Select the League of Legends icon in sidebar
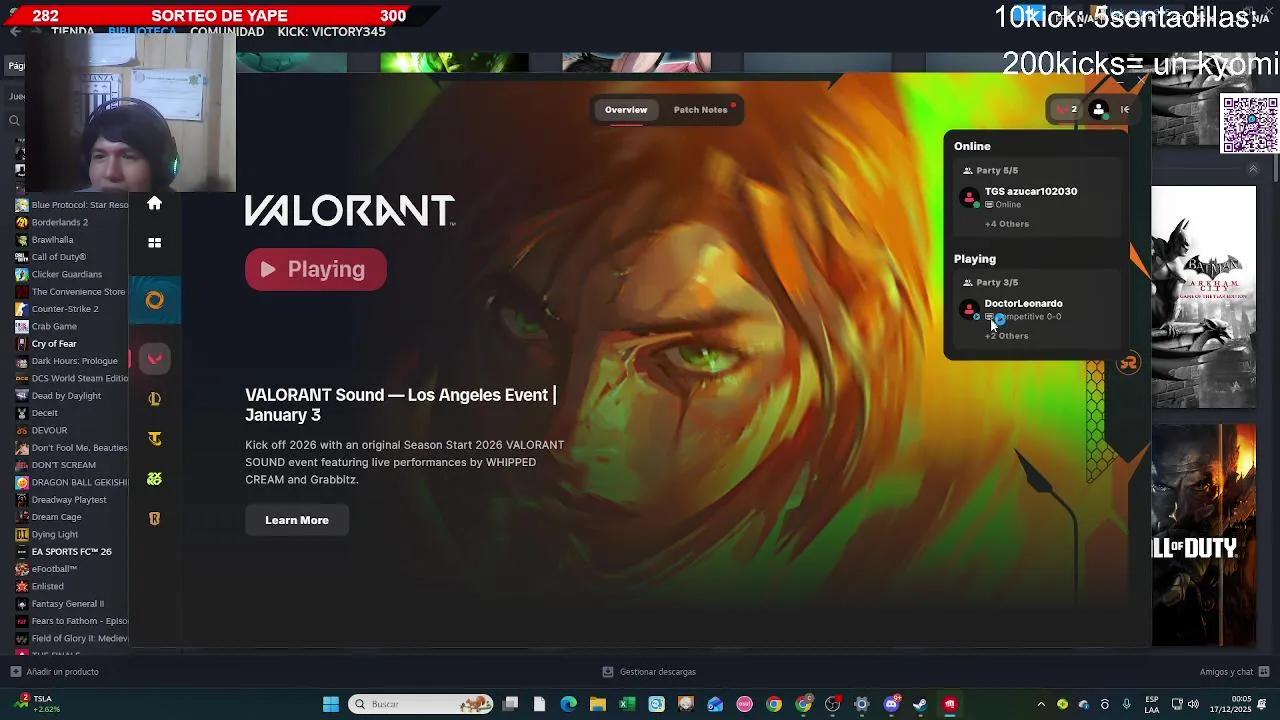The width and height of the screenshot is (1280, 720). 154,399
